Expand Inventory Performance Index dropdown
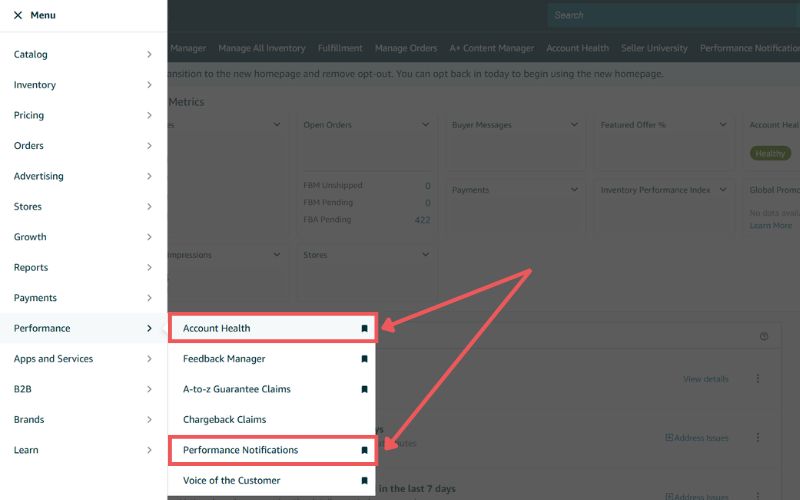 (x=723, y=190)
